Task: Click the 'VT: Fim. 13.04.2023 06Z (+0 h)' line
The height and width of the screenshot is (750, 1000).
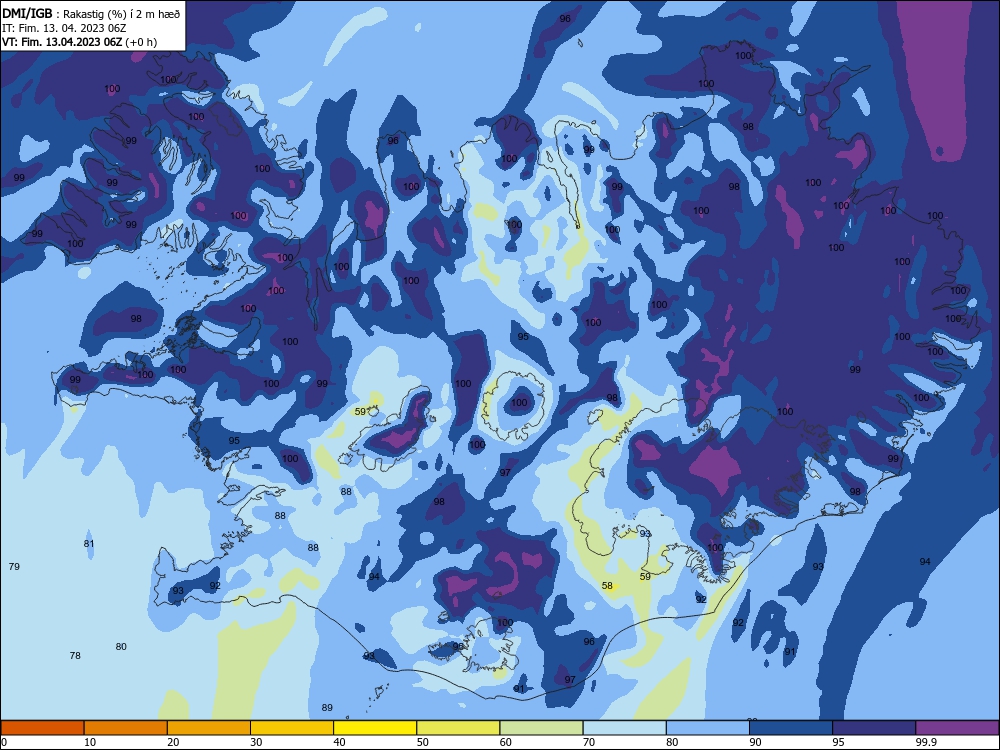Action: click(79, 42)
